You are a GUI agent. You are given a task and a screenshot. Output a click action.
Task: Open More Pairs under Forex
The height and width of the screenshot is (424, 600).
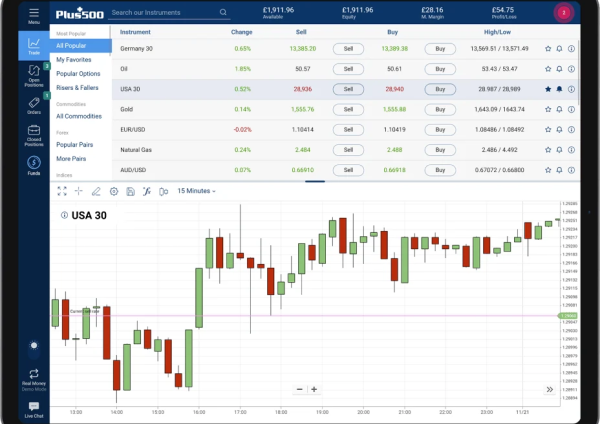click(x=71, y=158)
